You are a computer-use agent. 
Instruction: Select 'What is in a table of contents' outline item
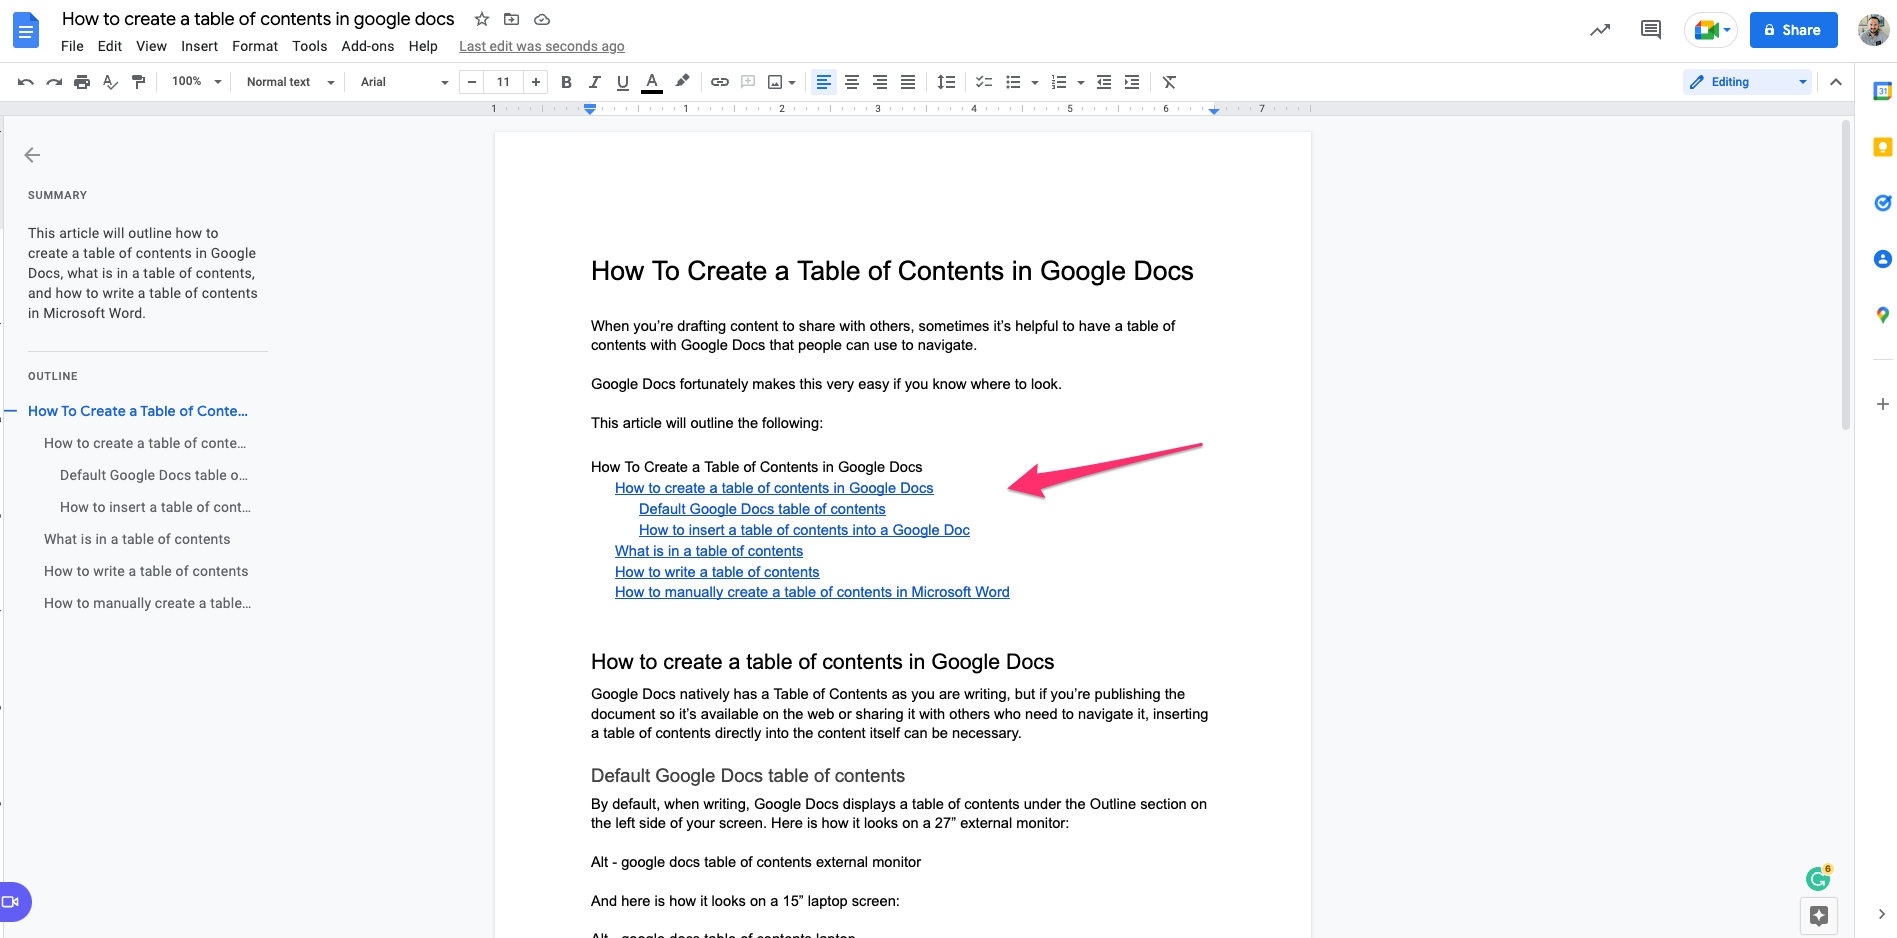pos(136,539)
